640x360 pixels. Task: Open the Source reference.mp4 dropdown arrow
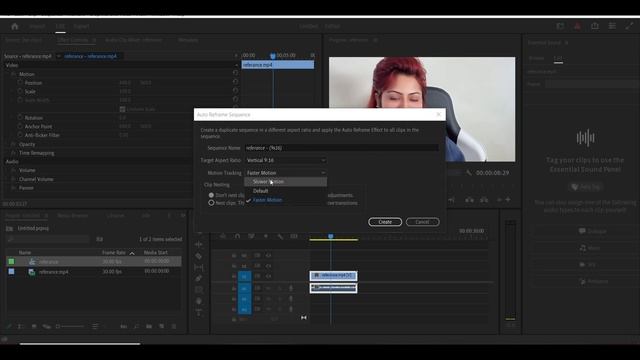coord(58,56)
